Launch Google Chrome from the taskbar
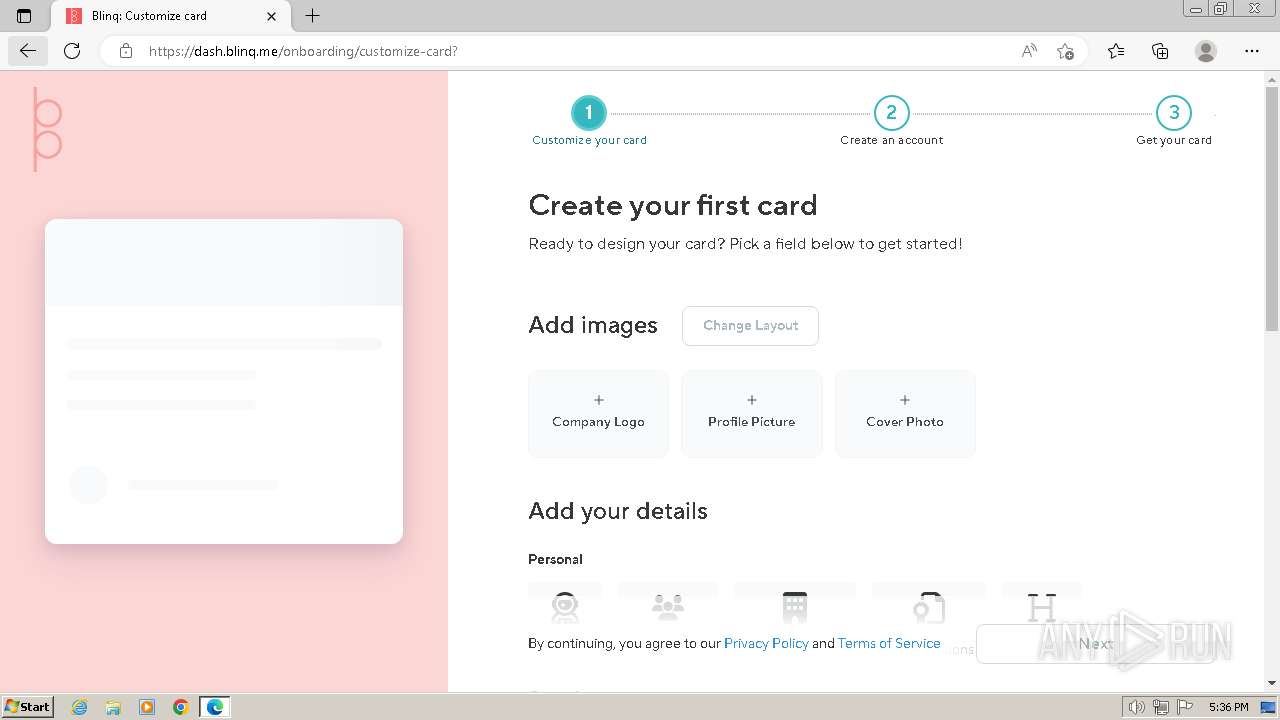Screen dimensions: 1280x720 [180, 707]
